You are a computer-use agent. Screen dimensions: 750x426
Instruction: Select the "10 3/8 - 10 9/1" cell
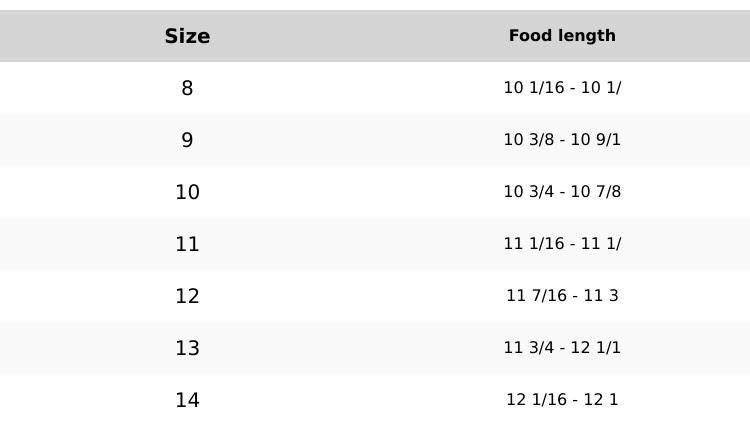pos(562,140)
